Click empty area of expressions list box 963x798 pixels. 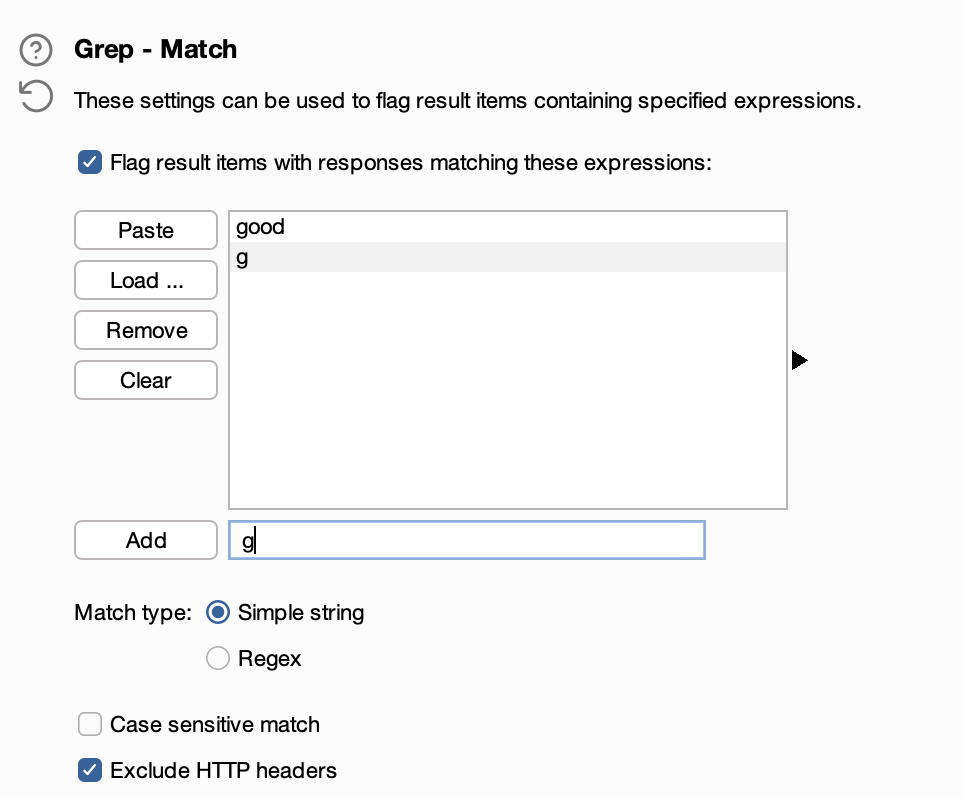(508, 389)
